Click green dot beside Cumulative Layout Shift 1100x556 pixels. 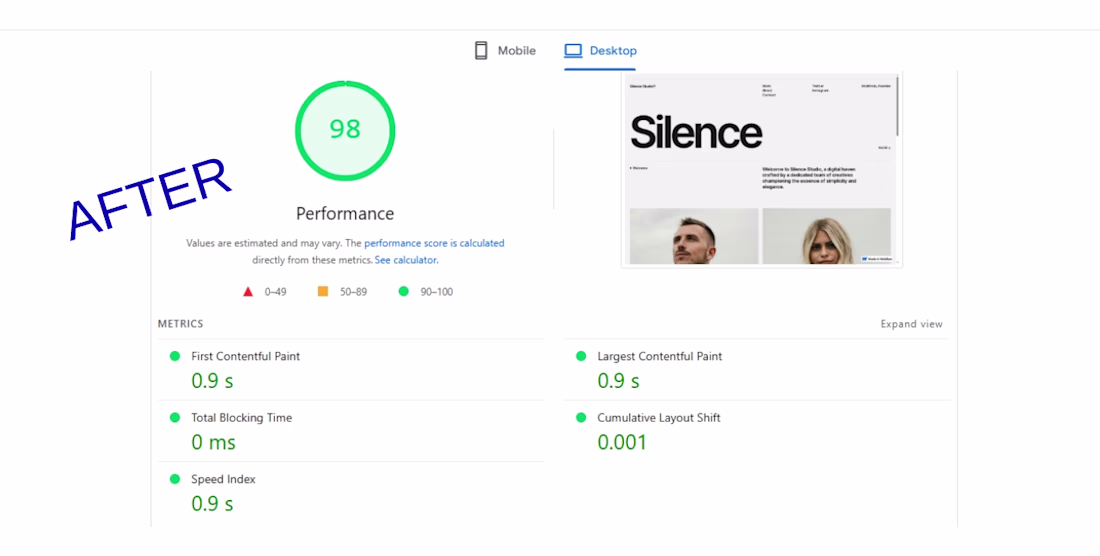[x=581, y=418]
